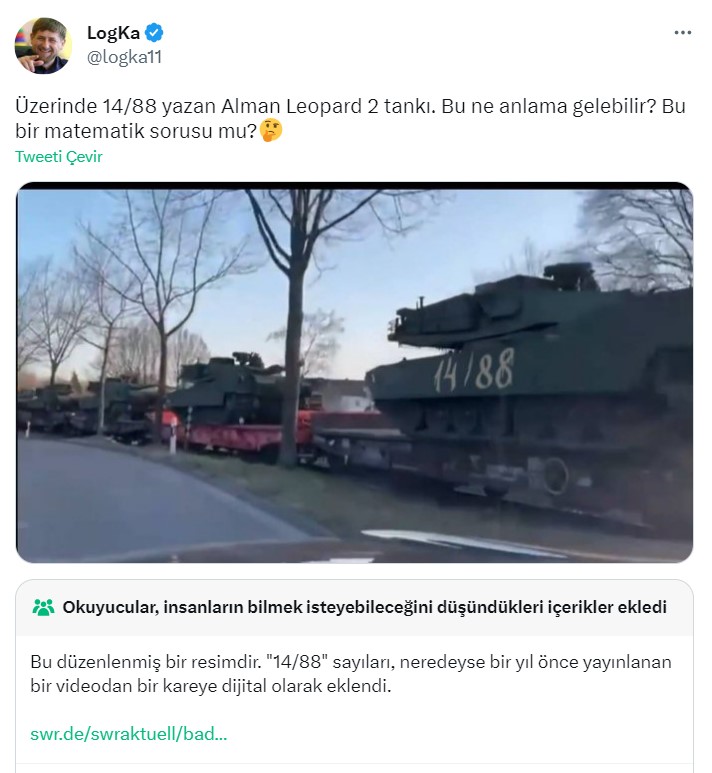The image size is (712, 773).
Task: Select the "Okuyucular, insanların bilmek..." note header
Action: tap(364, 607)
